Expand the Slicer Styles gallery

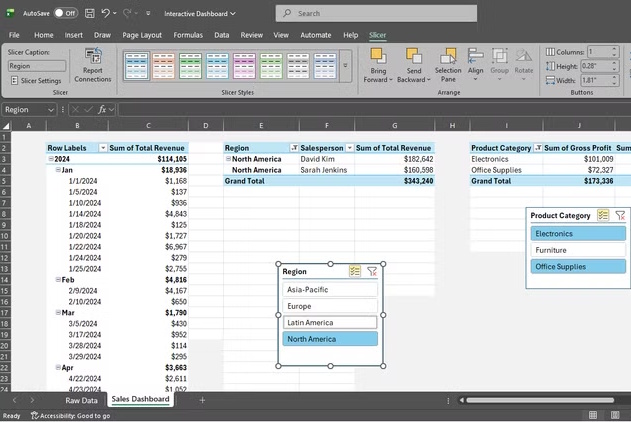click(x=345, y=66)
